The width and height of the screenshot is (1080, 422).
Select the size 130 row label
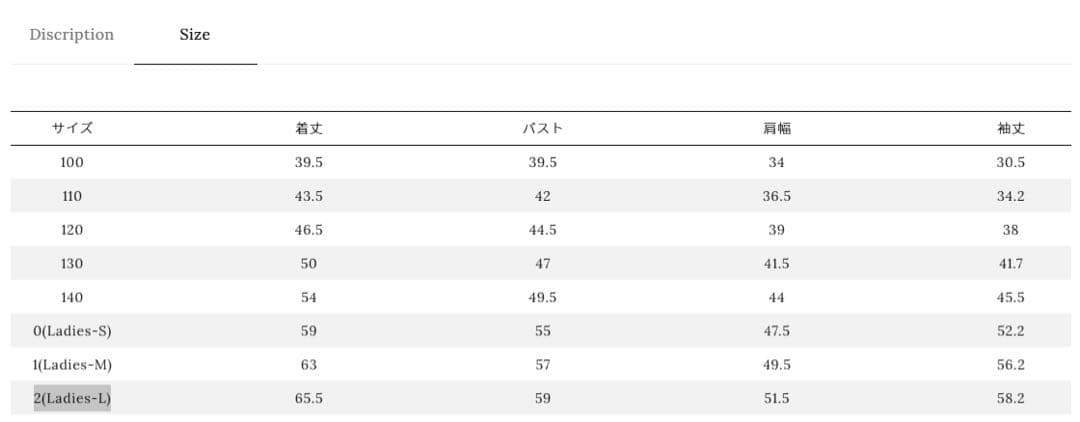coord(72,264)
